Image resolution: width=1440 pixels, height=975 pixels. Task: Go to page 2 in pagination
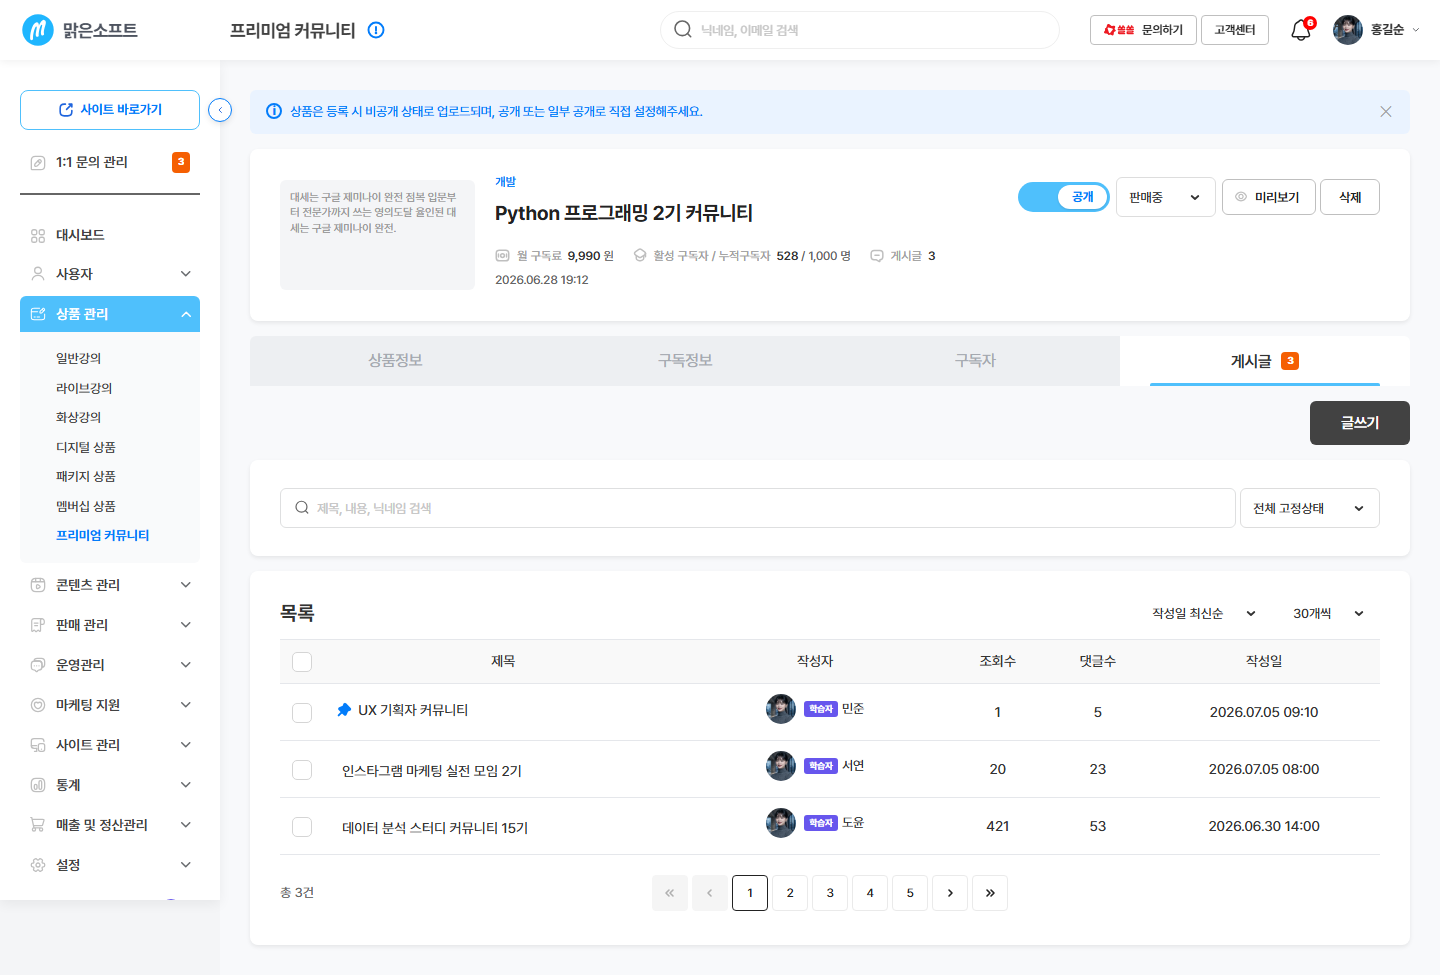[790, 893]
